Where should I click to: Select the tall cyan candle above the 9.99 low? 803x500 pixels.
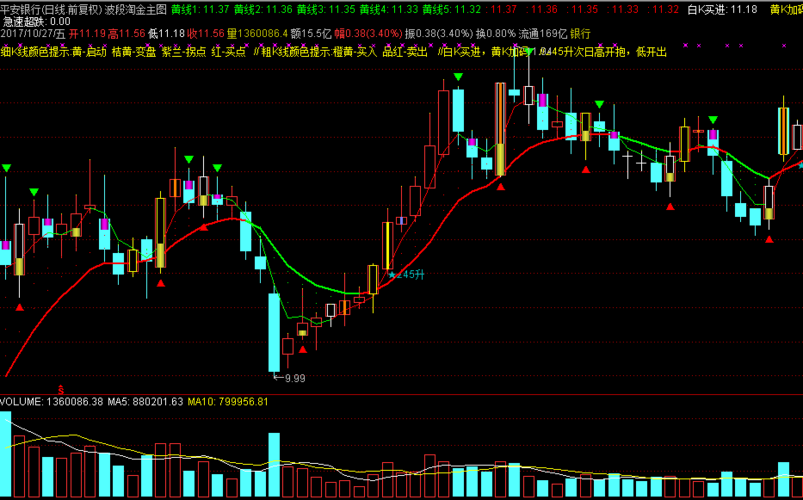pos(273,332)
